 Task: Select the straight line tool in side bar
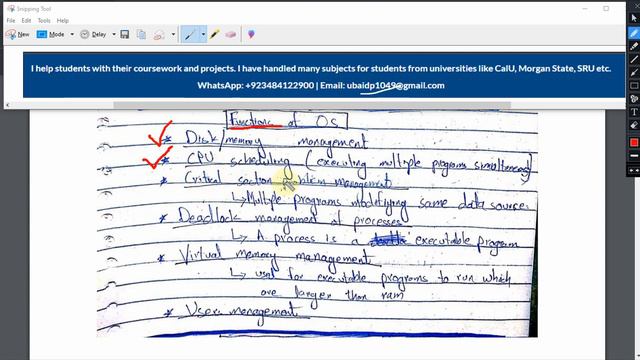coord(634,60)
